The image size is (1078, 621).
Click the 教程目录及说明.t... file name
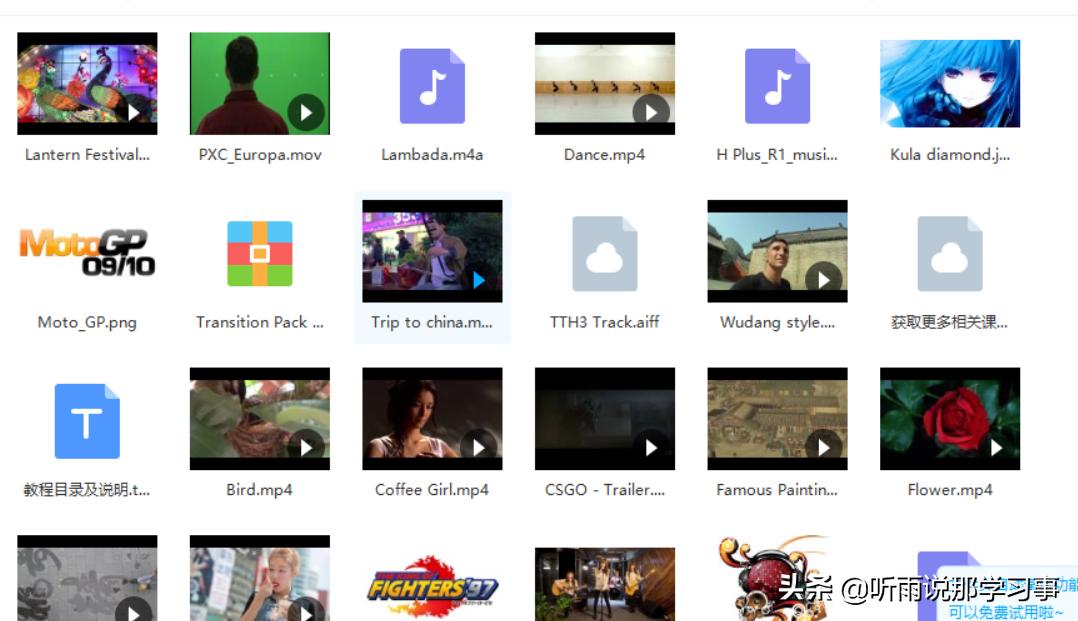coord(87,490)
